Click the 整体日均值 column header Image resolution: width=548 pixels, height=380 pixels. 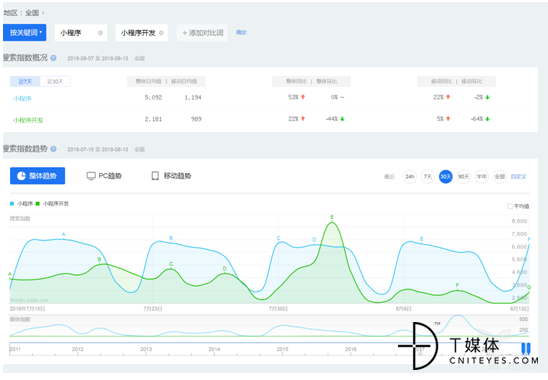tap(149, 81)
